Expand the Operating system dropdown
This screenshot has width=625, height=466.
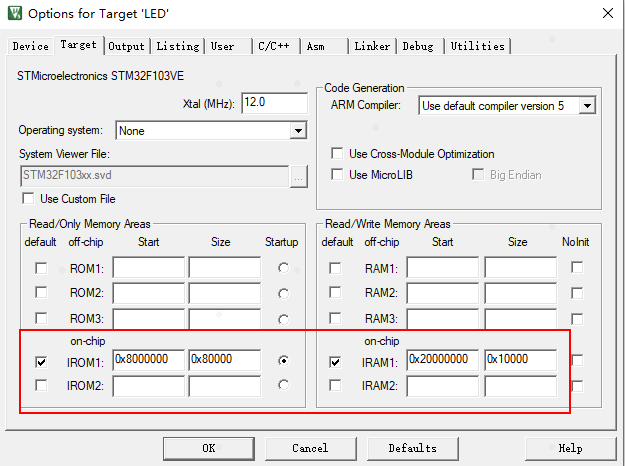(x=298, y=130)
